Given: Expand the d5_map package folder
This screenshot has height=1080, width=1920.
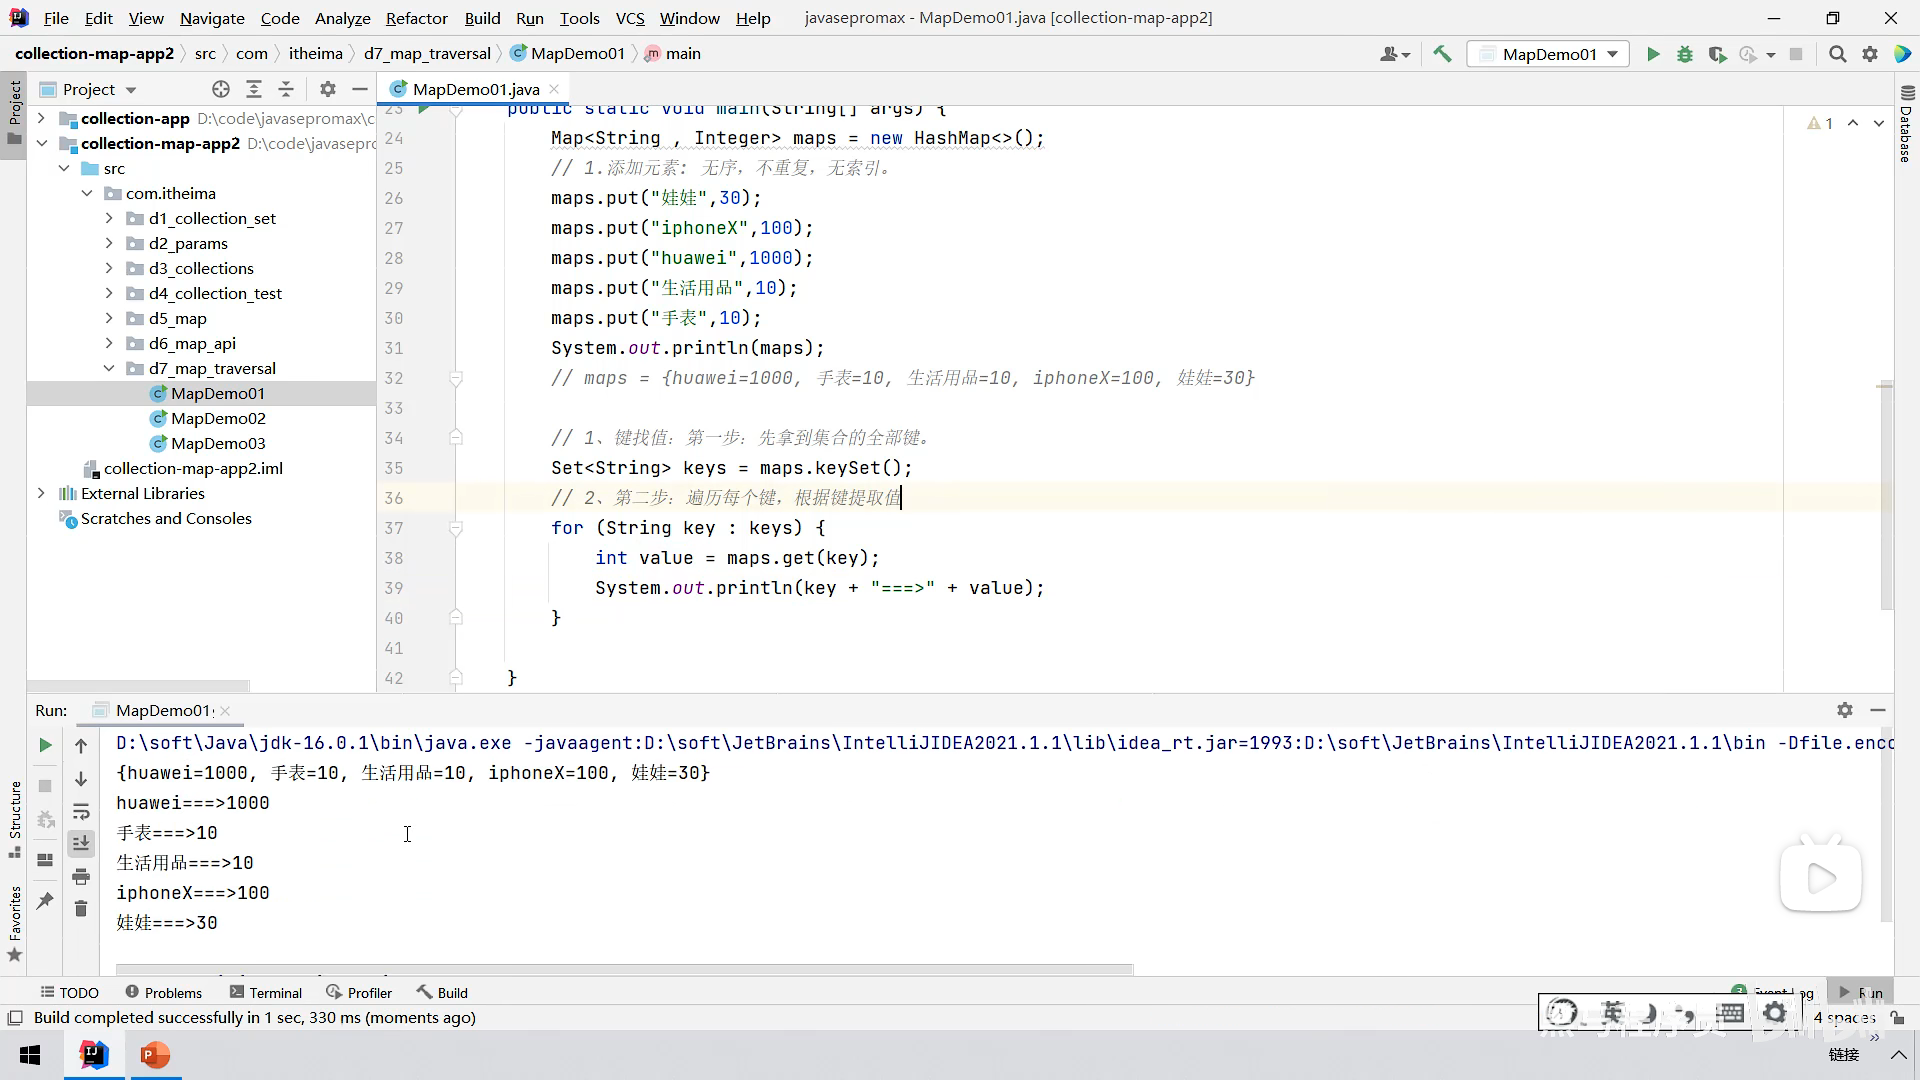Looking at the screenshot, I should click(109, 318).
